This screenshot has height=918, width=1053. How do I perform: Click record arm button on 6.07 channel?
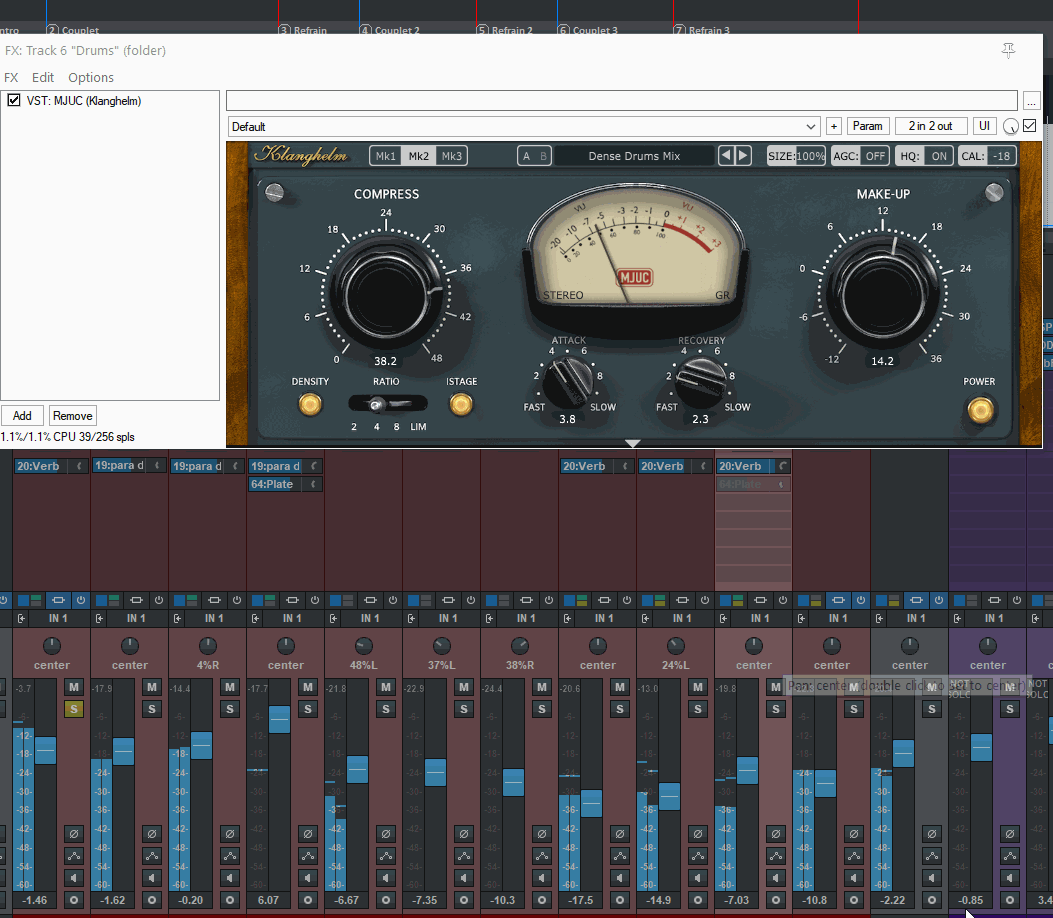[x=307, y=900]
